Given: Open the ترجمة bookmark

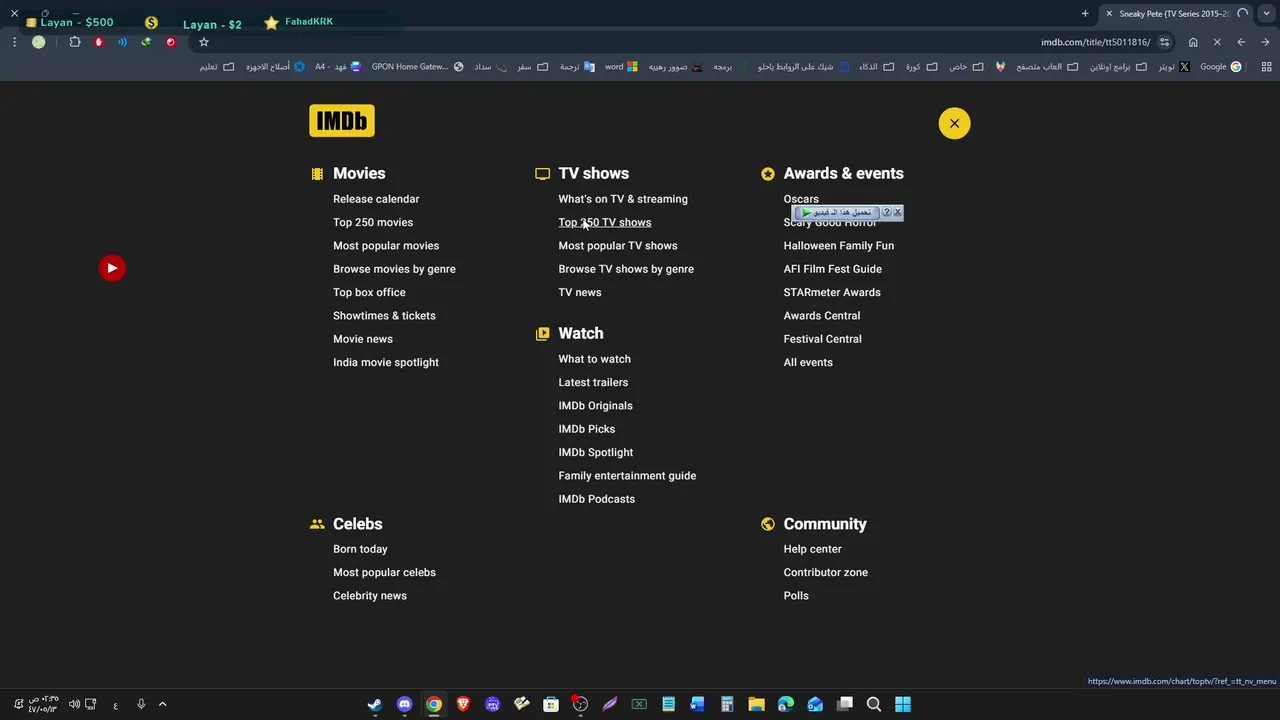Looking at the screenshot, I should [576, 67].
